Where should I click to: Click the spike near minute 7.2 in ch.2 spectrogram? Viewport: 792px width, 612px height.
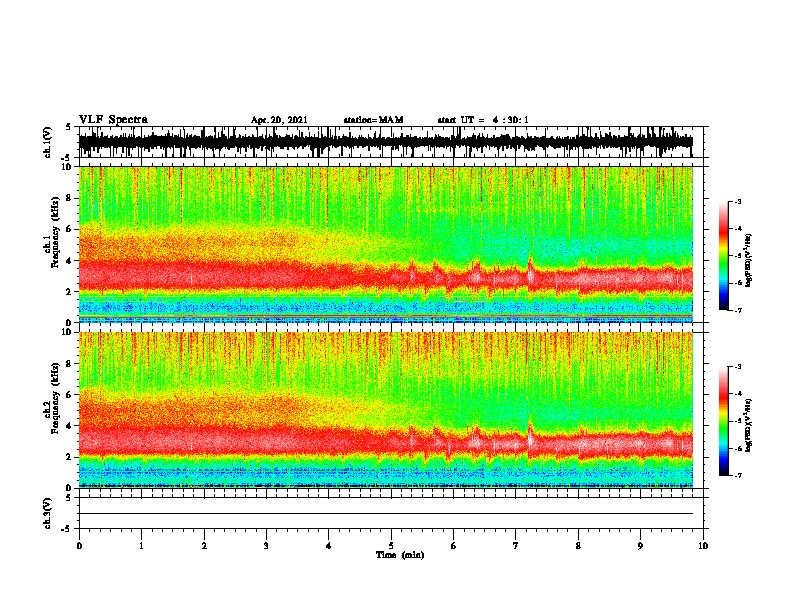pyautogui.click(x=530, y=435)
